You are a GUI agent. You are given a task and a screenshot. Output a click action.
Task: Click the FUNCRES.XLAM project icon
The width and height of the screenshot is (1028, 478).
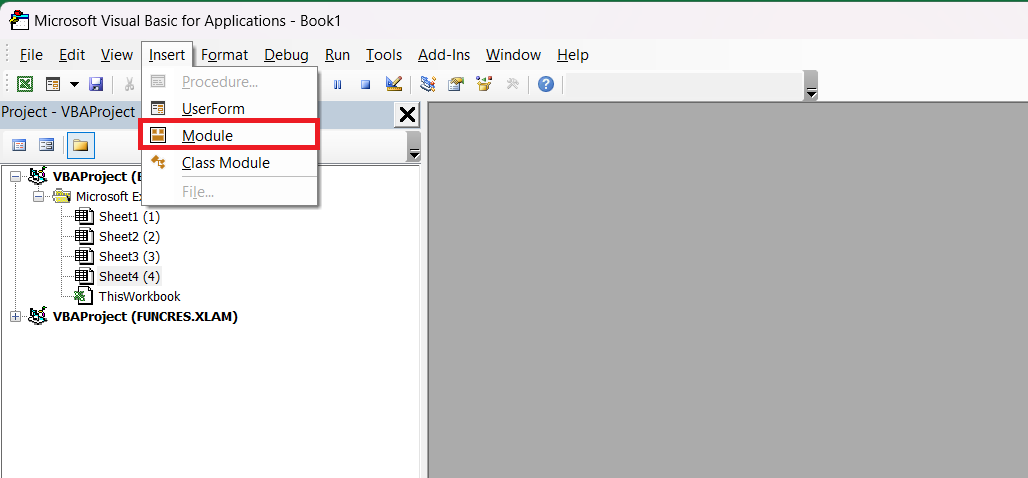point(39,316)
